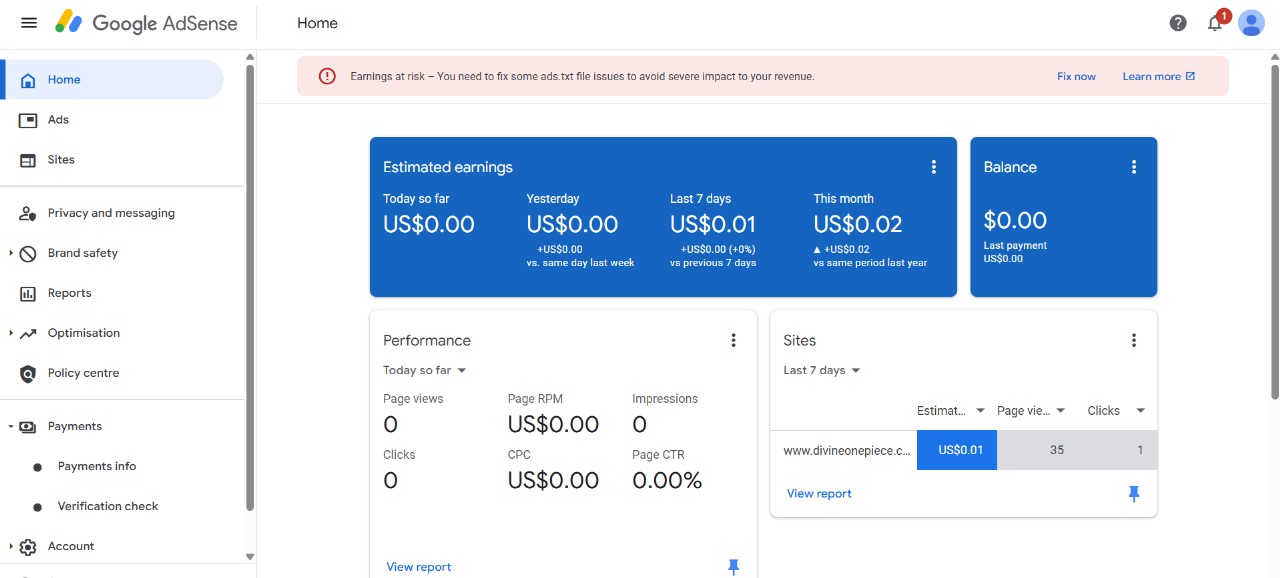The height and width of the screenshot is (578, 1280).
Task: Open Sites card three-dot menu
Action: tap(1134, 340)
